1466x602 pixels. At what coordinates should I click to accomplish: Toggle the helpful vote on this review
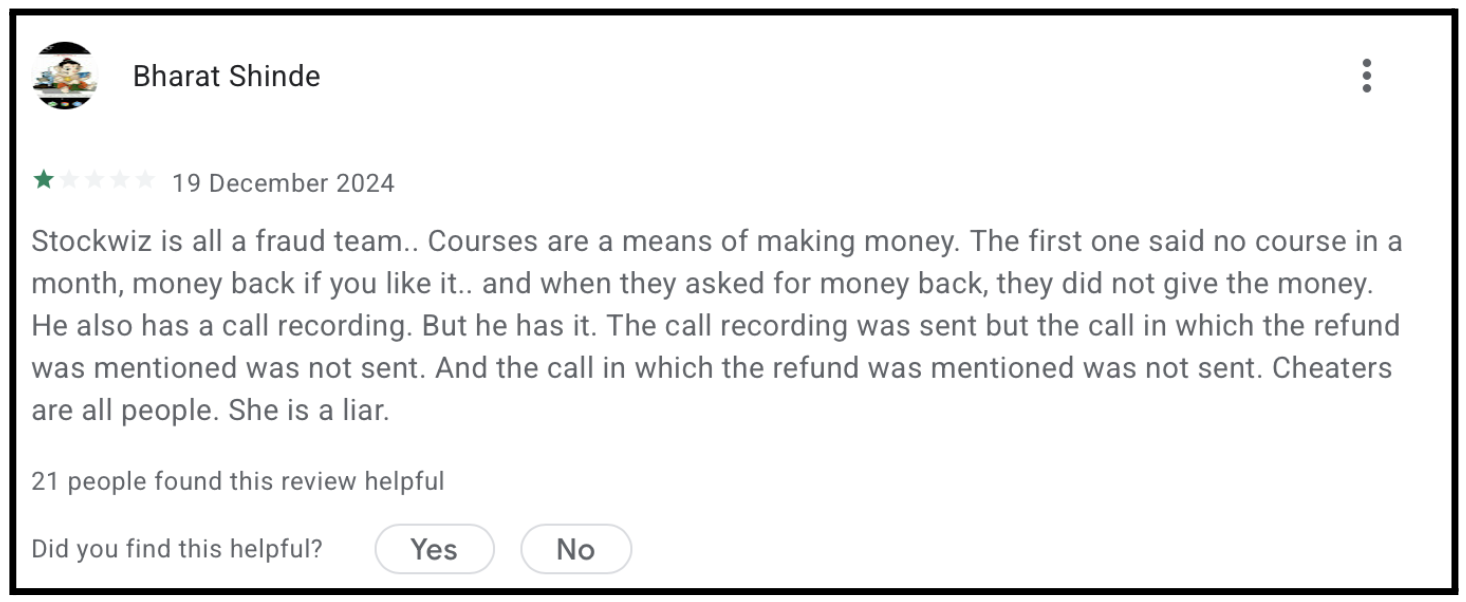[x=434, y=548]
